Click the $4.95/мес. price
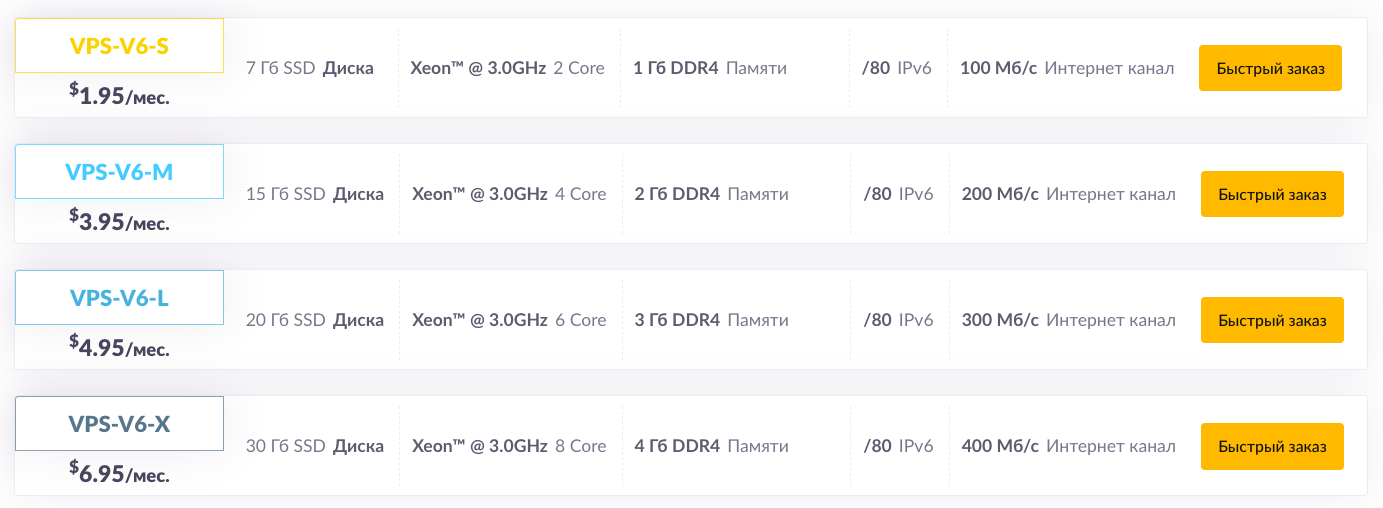This screenshot has height=508, width=1383. coord(119,347)
